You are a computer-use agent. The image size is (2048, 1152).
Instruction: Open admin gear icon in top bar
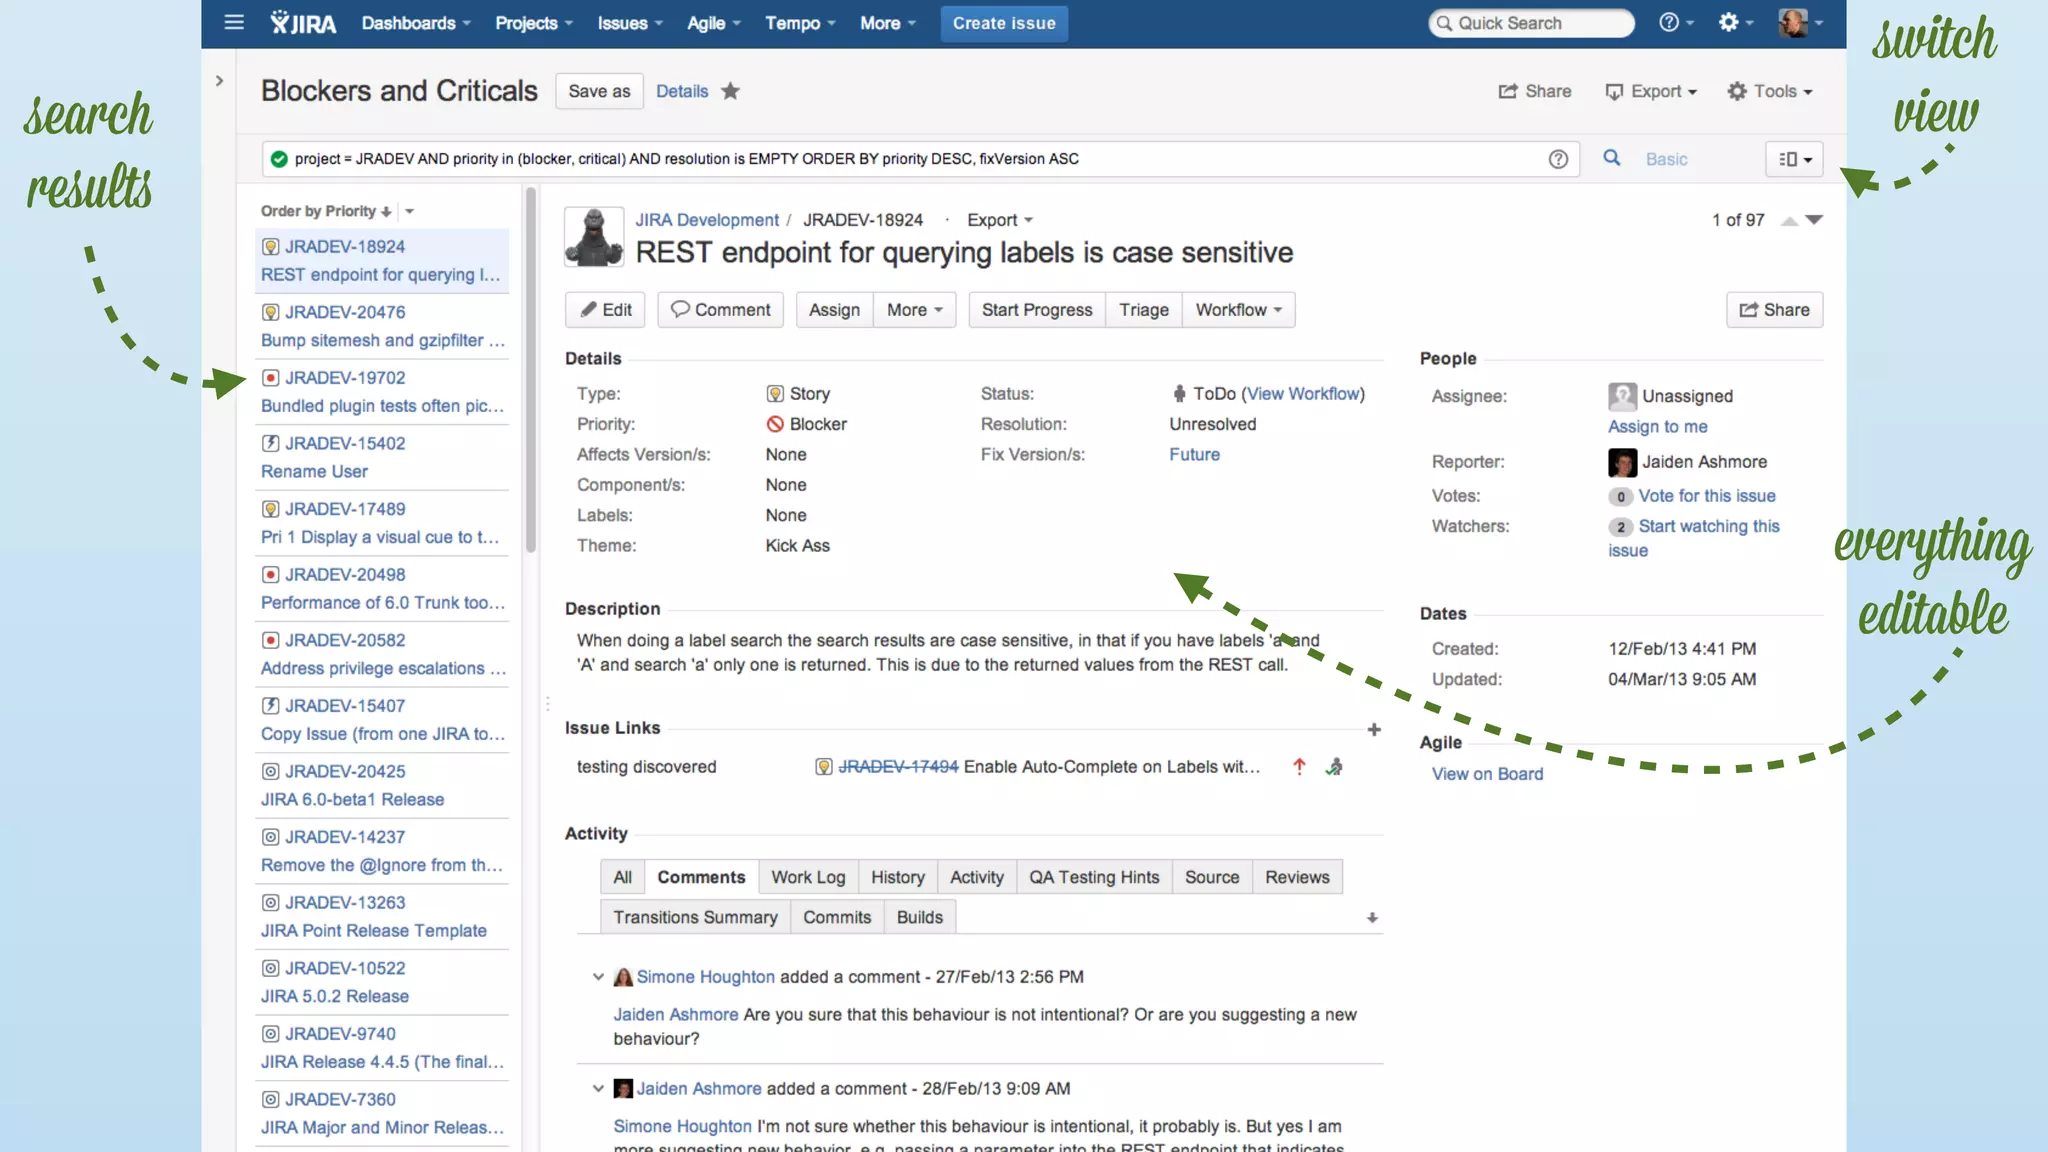pos(1729,22)
